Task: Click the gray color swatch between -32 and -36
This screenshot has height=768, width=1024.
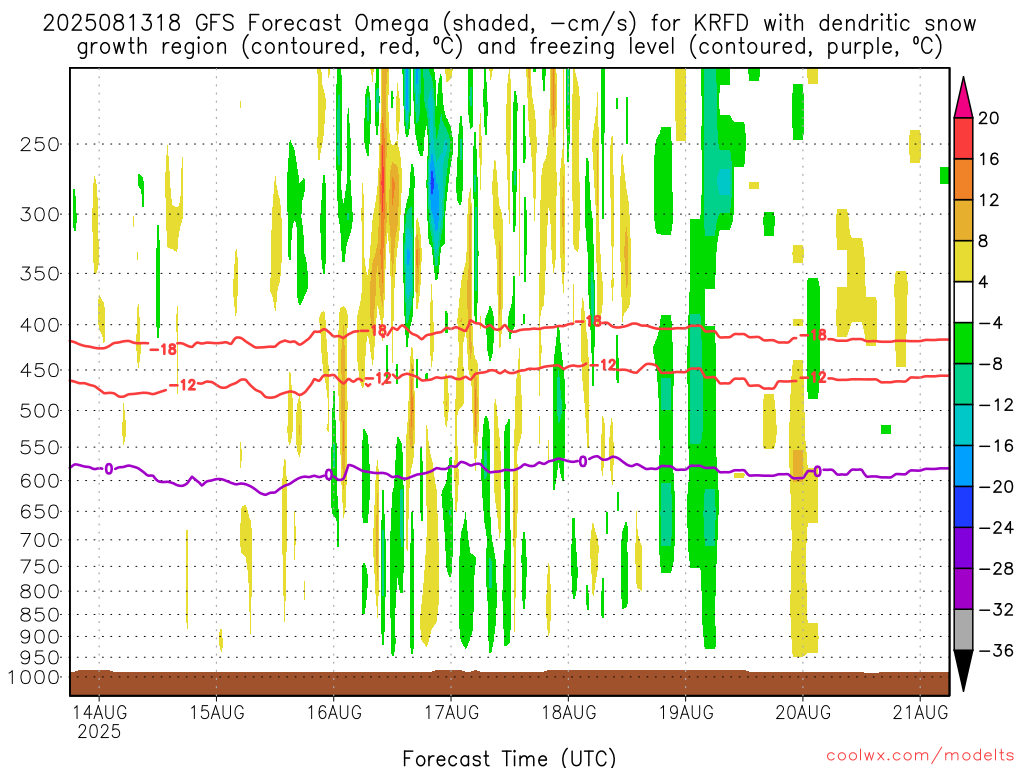Action: (963, 630)
